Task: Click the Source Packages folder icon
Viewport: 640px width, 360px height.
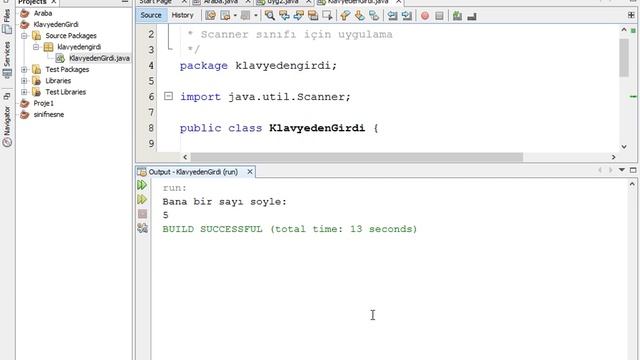Action: (36, 36)
